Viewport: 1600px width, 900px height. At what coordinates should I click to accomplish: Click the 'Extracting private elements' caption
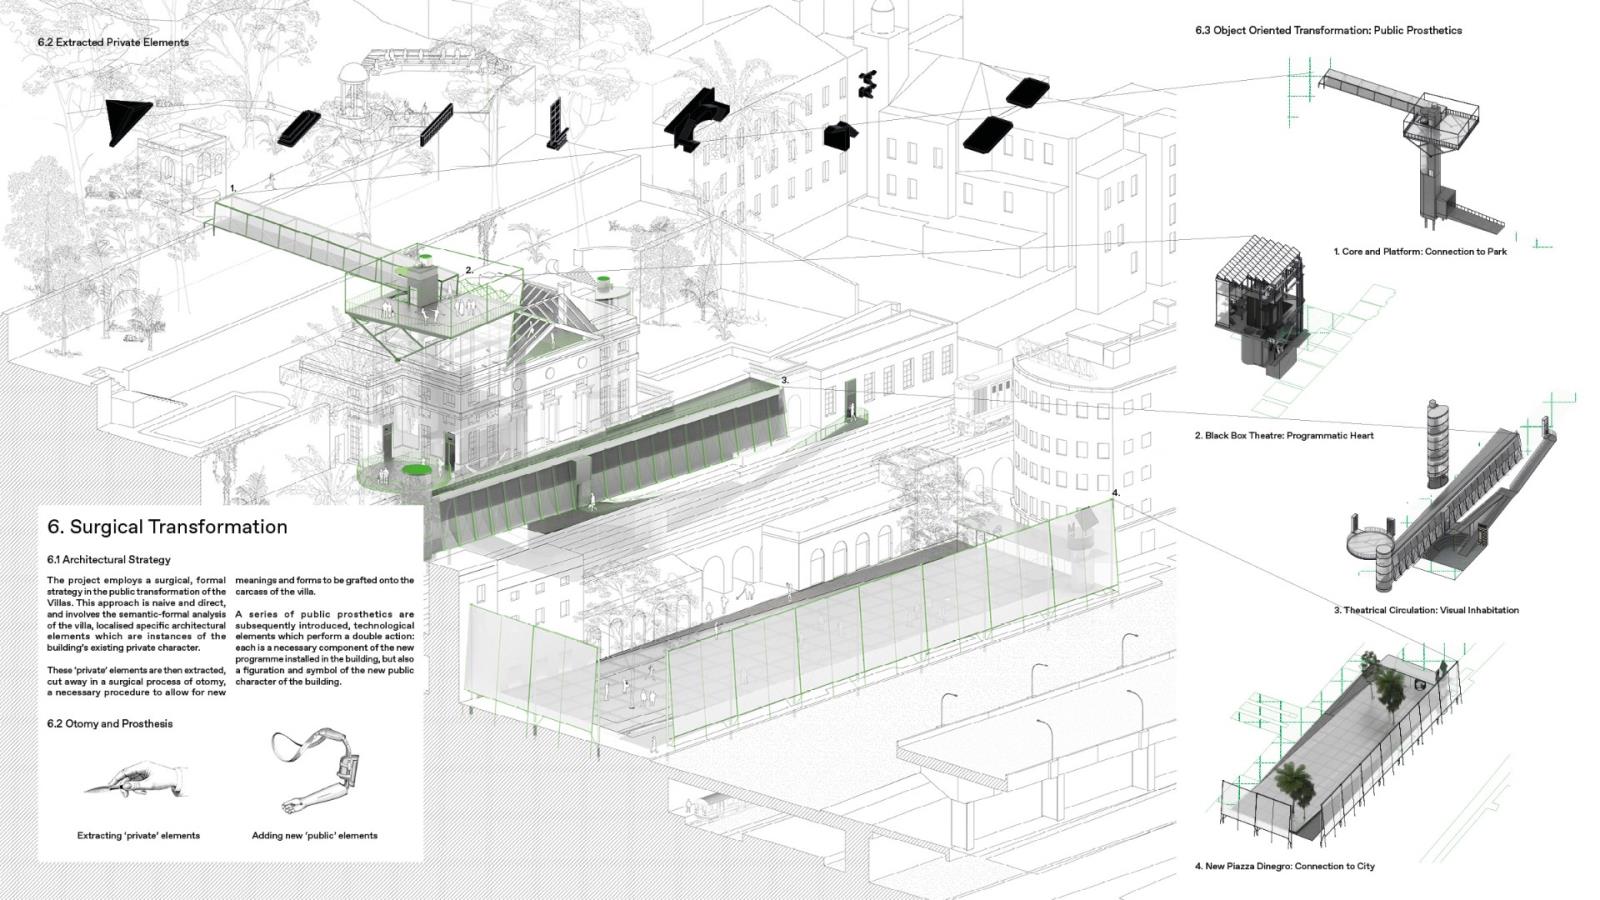pos(138,836)
